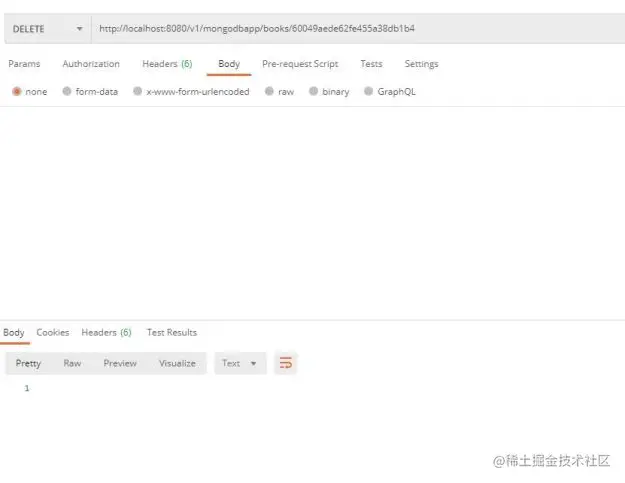625x483 pixels.
Task: Click the request URL input field
Action: [x=358, y=29]
